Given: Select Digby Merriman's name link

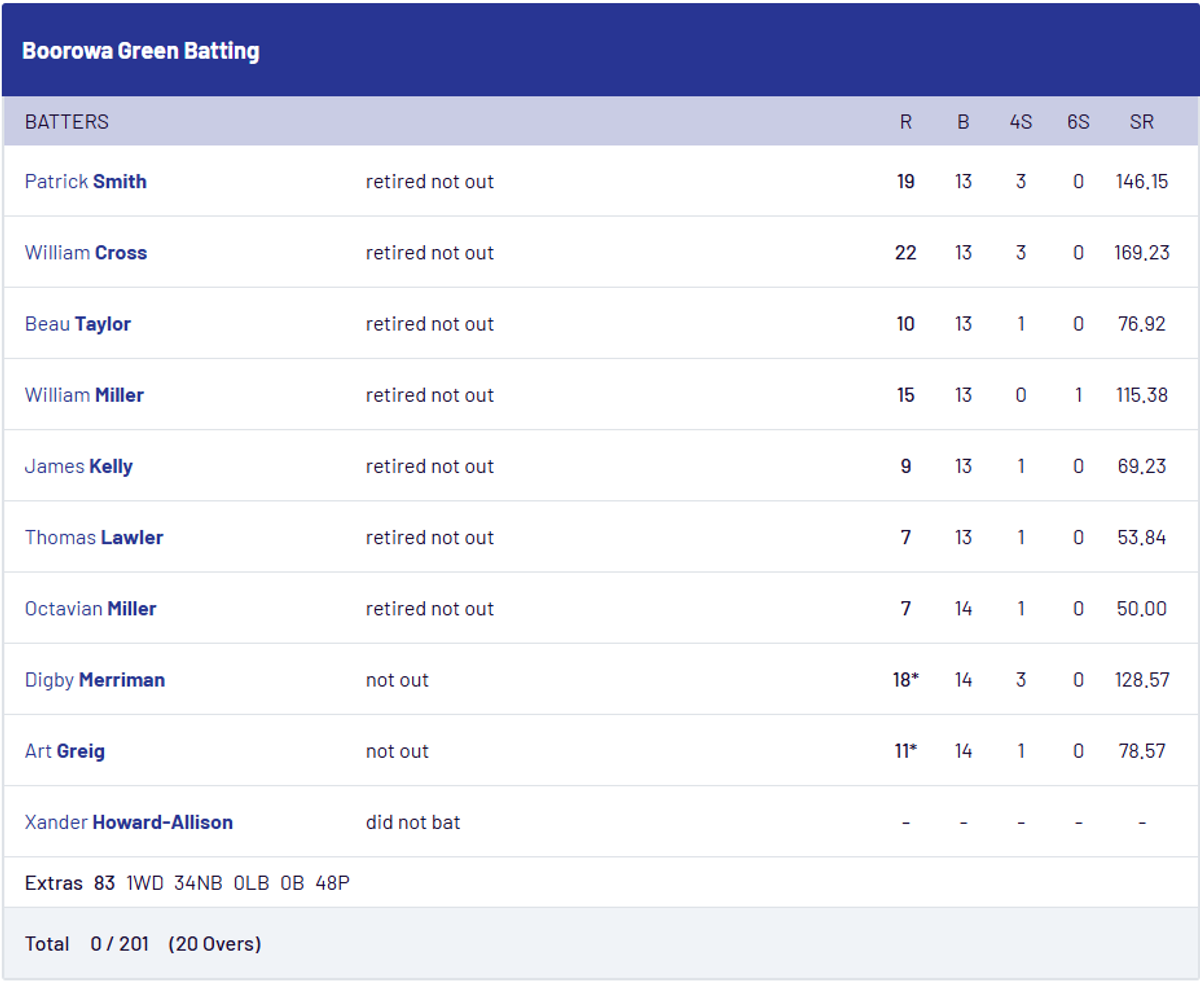Looking at the screenshot, I should (95, 680).
